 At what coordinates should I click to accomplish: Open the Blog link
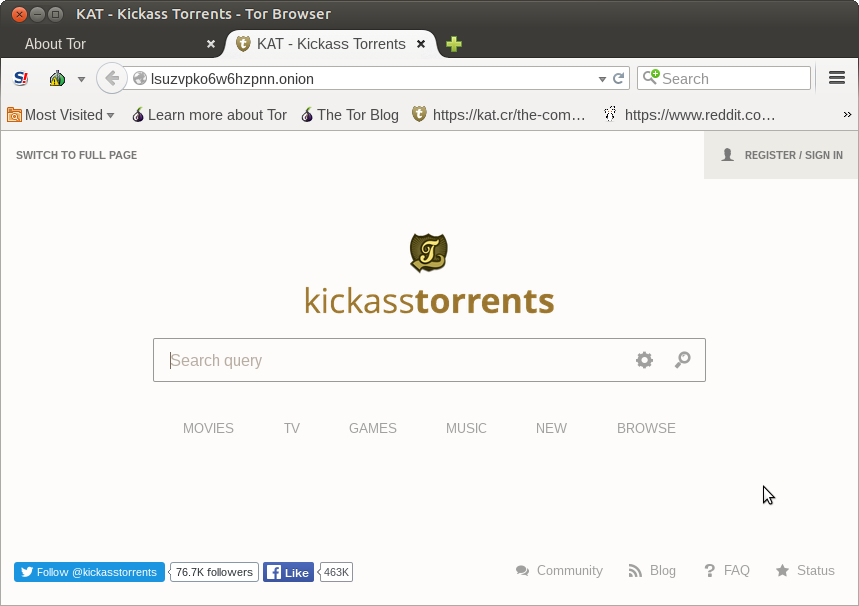pyautogui.click(x=663, y=570)
